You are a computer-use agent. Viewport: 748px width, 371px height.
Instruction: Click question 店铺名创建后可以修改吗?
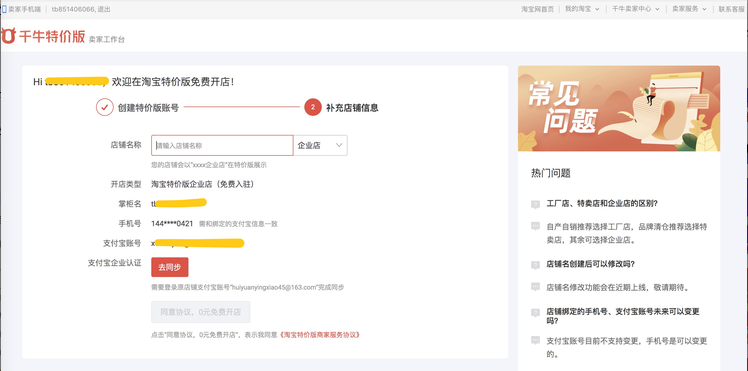pyautogui.click(x=591, y=264)
